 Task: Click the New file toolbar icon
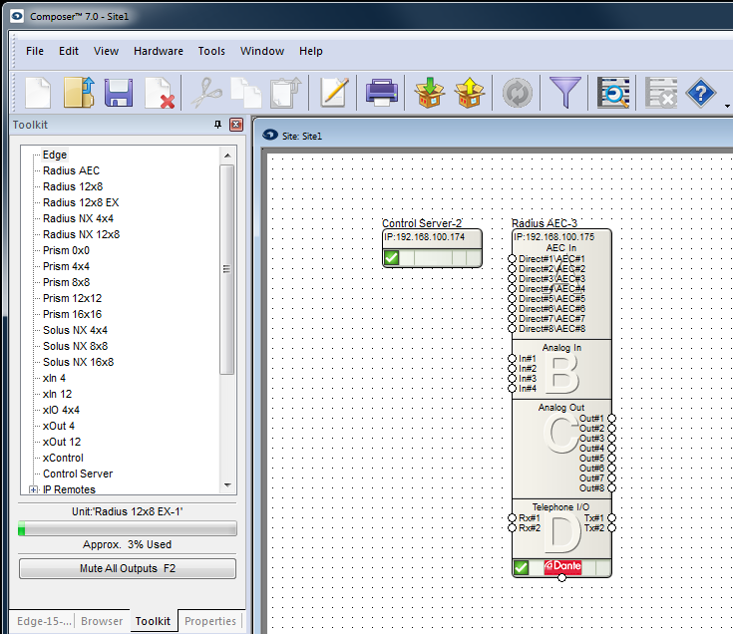click(x=38, y=93)
